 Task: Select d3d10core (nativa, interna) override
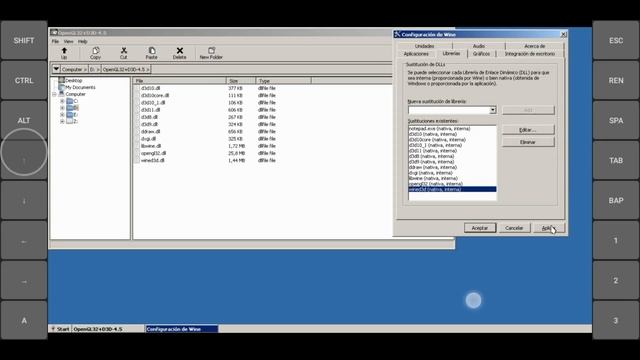(452, 140)
